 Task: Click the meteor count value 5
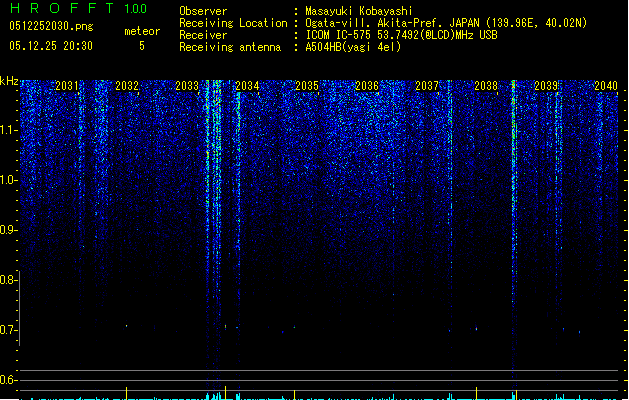coord(142,46)
